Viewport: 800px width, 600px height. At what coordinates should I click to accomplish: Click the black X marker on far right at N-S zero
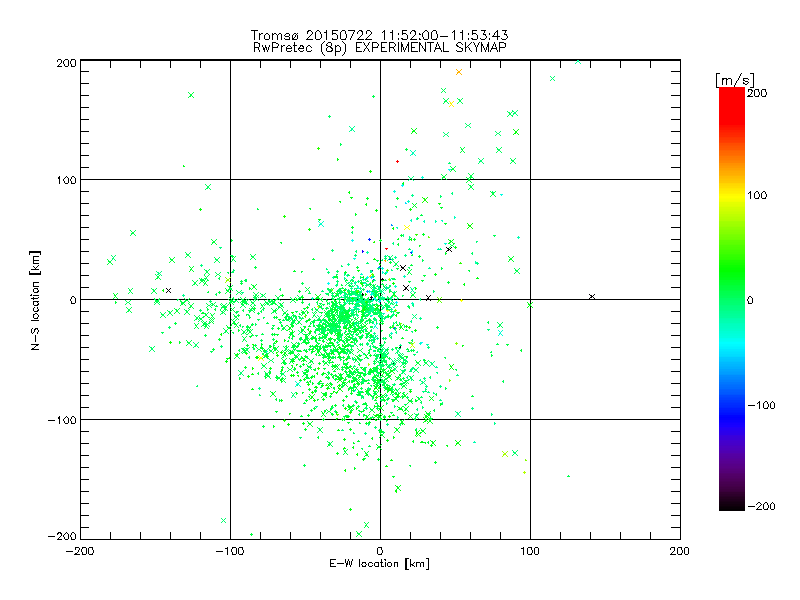(592, 296)
